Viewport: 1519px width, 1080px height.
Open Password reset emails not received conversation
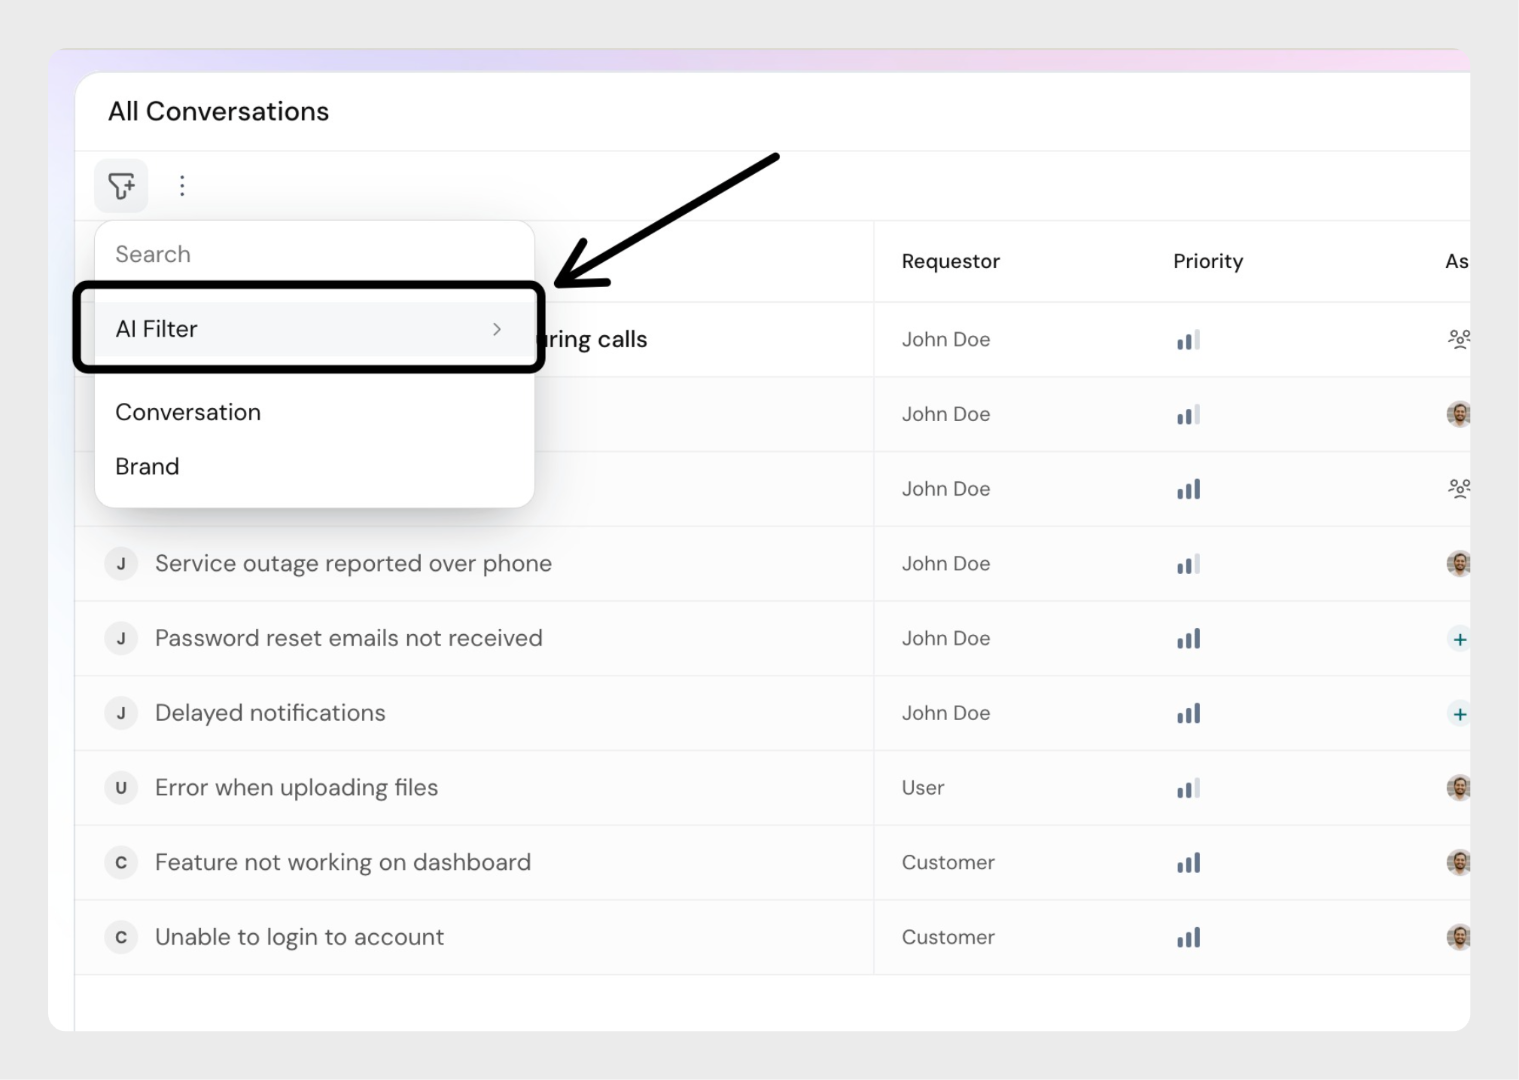[348, 638]
